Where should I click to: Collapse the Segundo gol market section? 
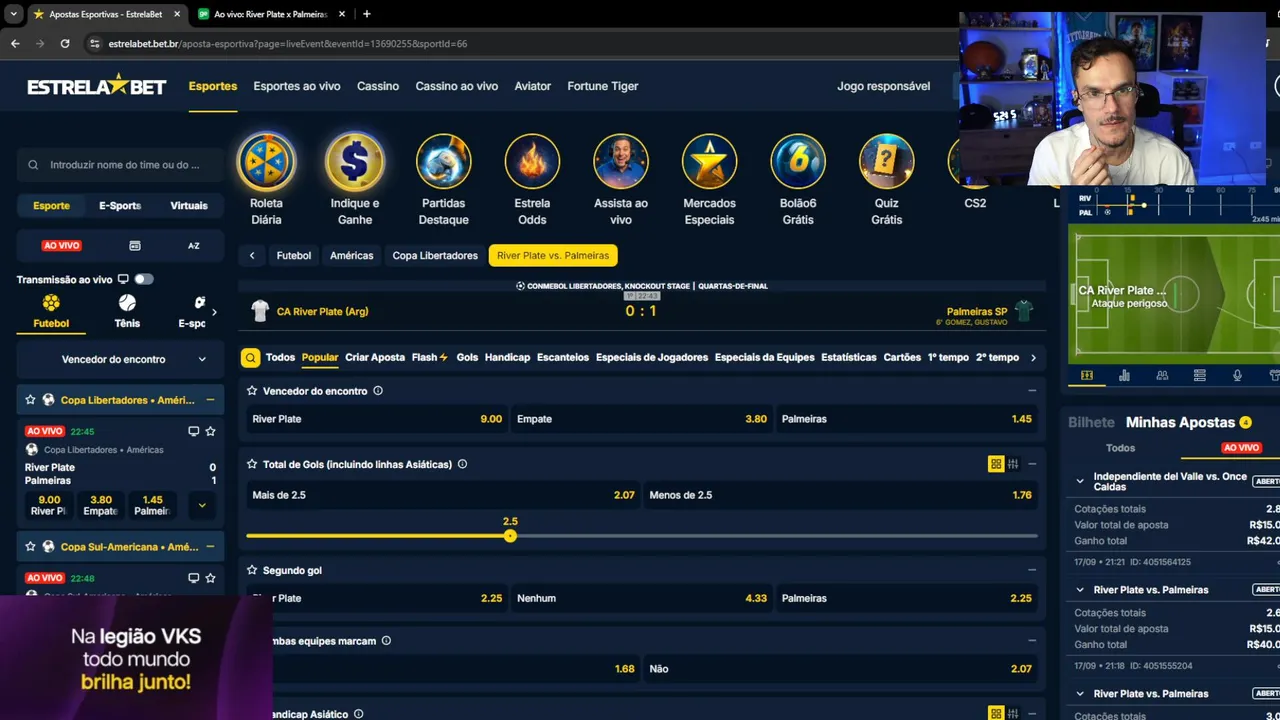1032,570
